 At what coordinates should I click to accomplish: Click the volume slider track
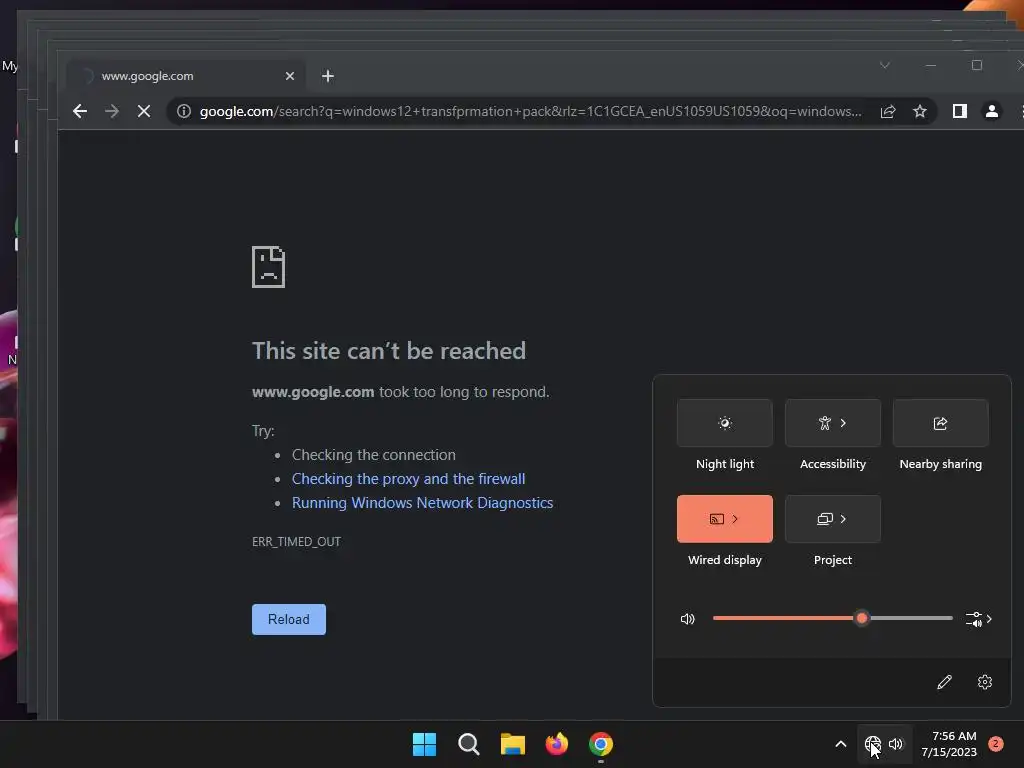[x=833, y=618]
